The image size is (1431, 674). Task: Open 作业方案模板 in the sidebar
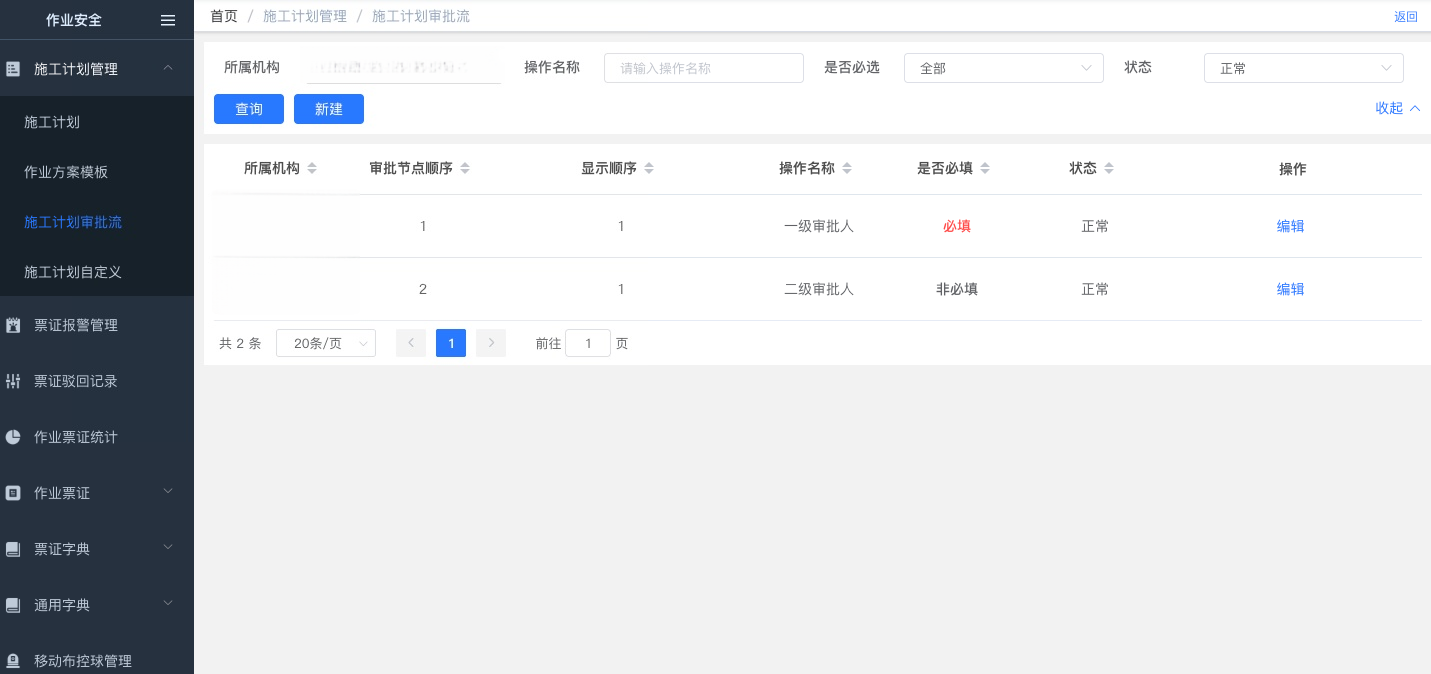(x=66, y=172)
